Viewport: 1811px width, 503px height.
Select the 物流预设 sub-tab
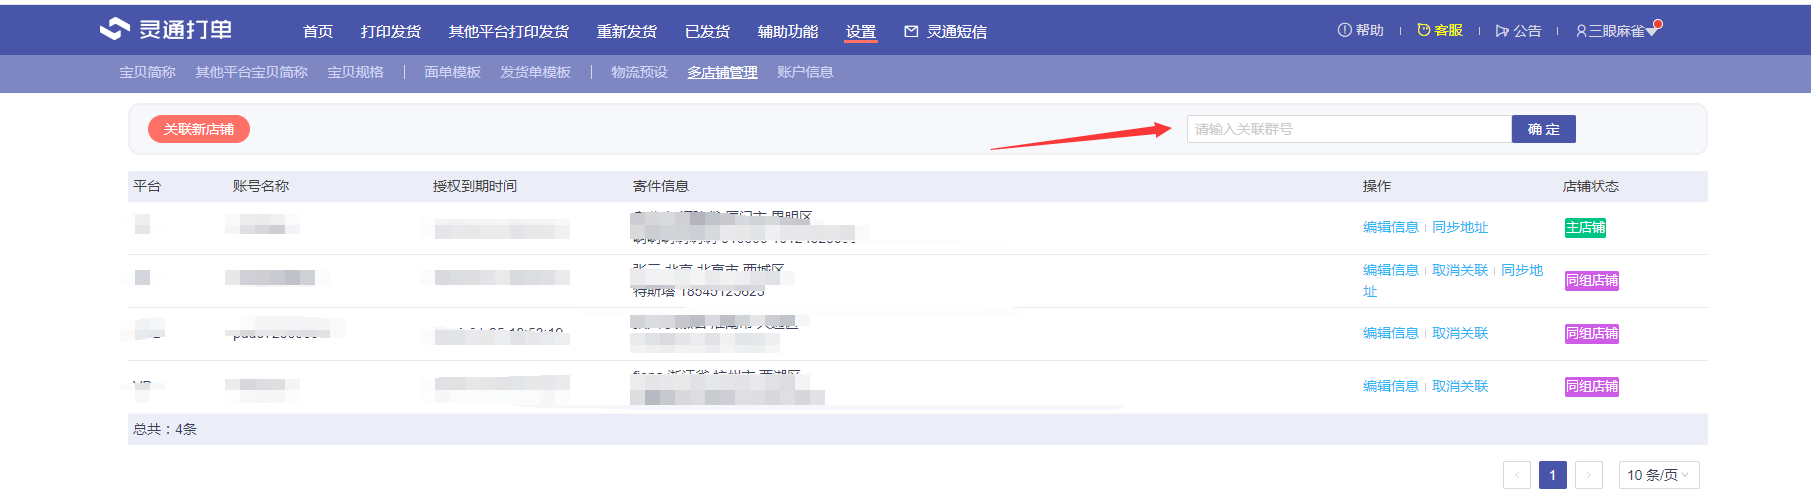pos(639,72)
